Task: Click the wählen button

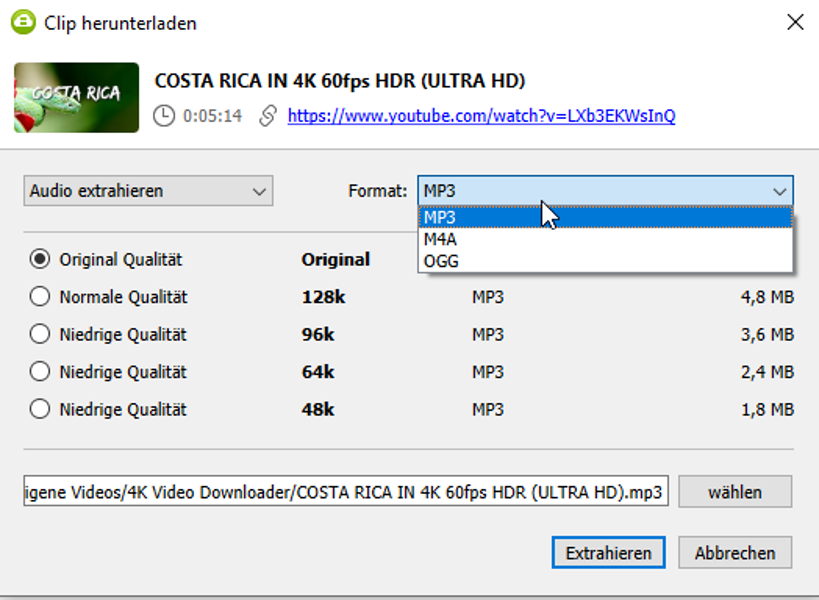Action: pos(735,491)
